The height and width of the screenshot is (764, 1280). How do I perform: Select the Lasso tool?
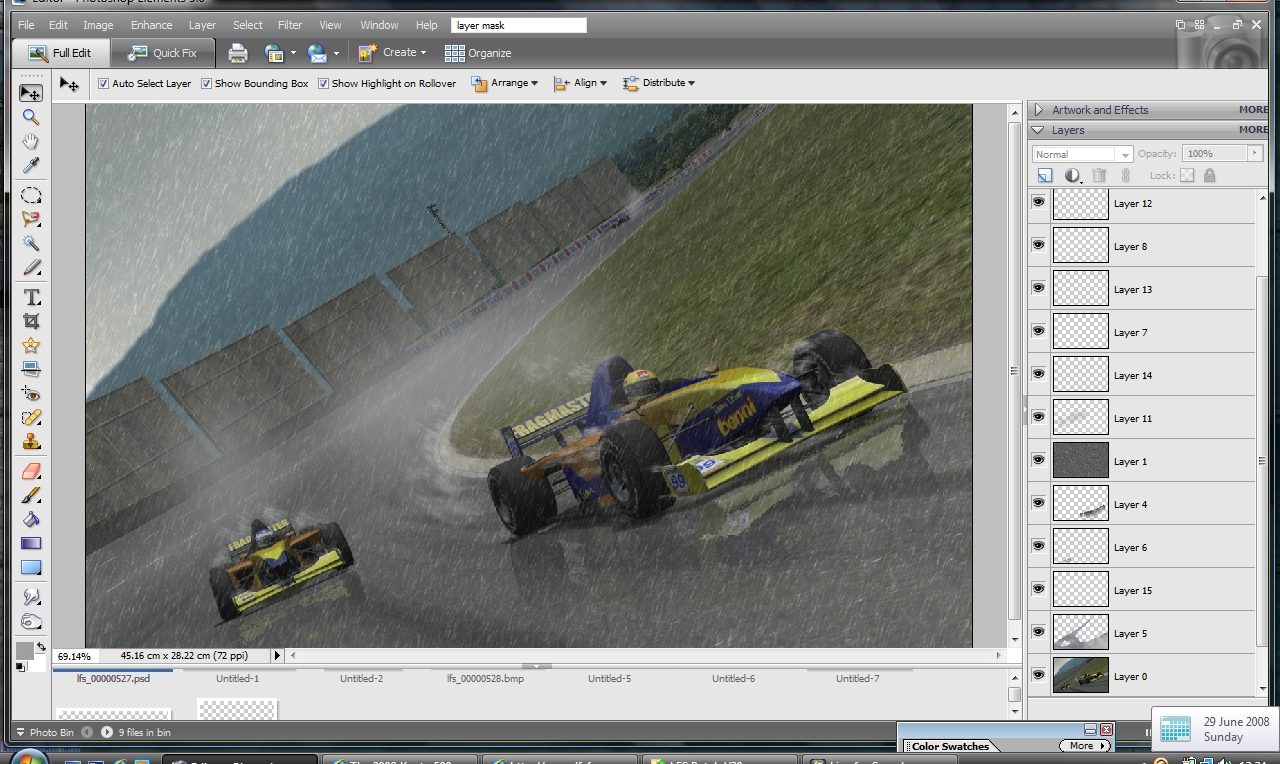[x=31, y=219]
